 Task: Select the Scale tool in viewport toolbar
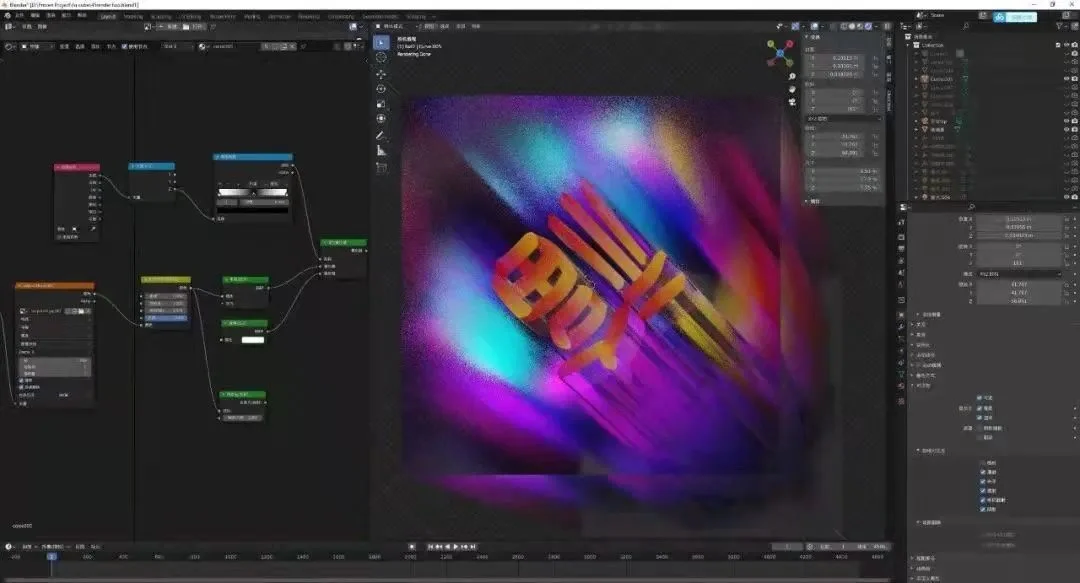point(381,104)
